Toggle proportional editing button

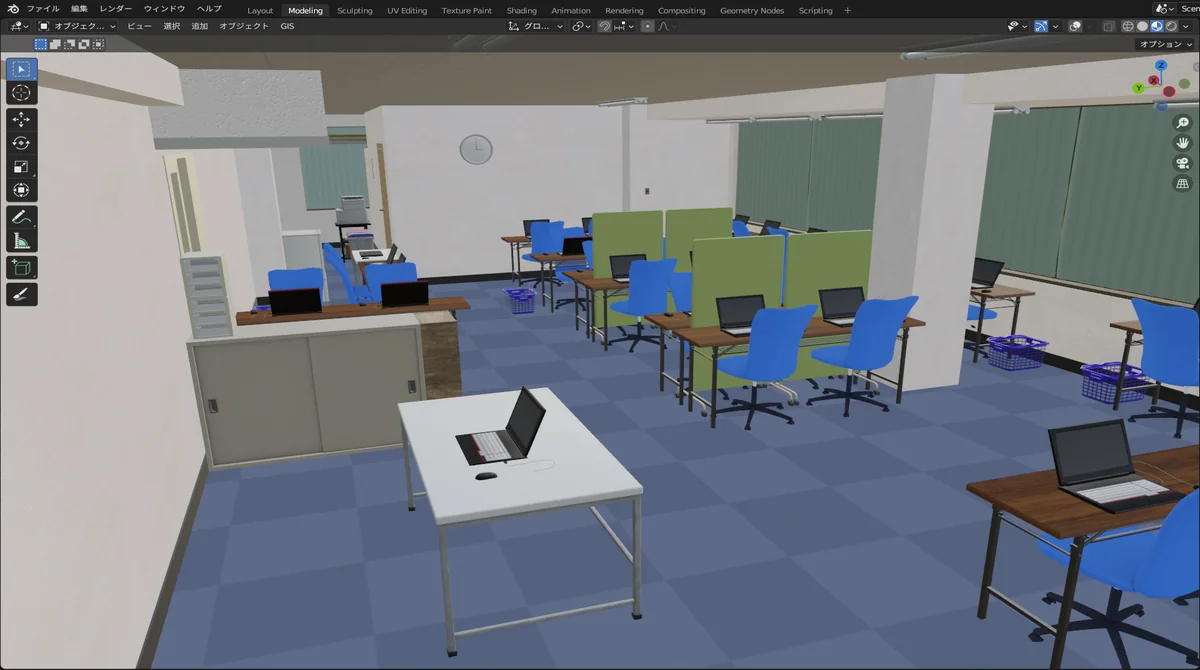648,26
